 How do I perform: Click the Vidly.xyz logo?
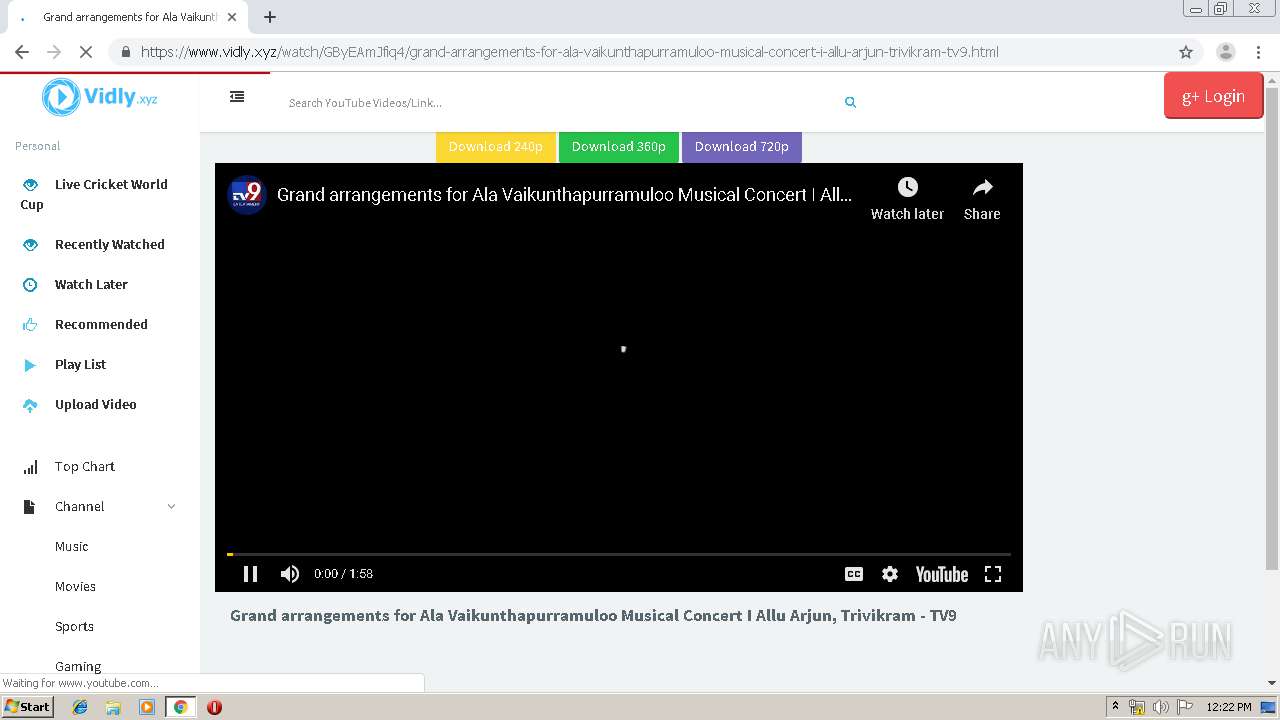click(x=100, y=97)
